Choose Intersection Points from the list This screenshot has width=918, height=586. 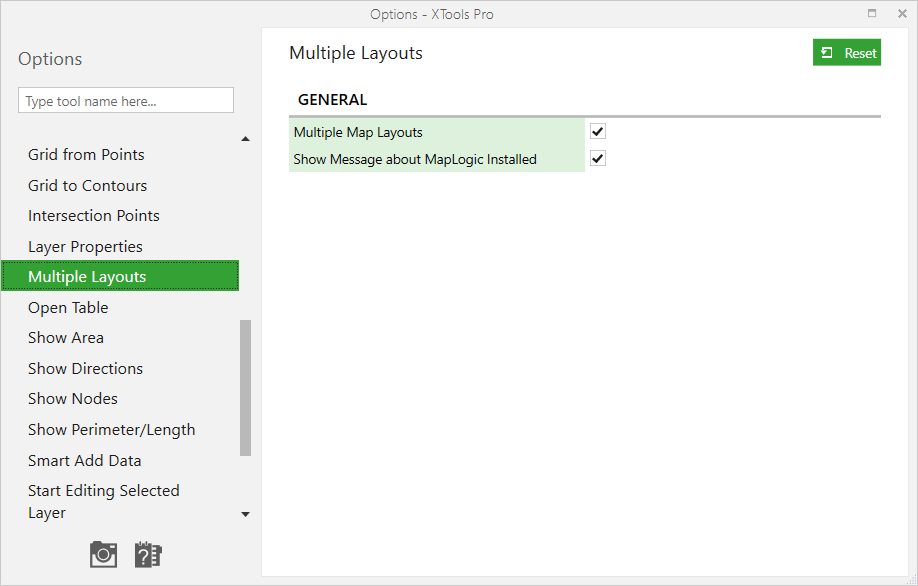pos(94,216)
